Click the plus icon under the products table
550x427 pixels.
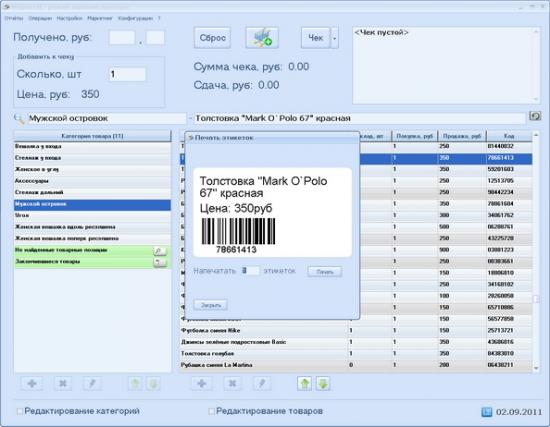click(202, 383)
